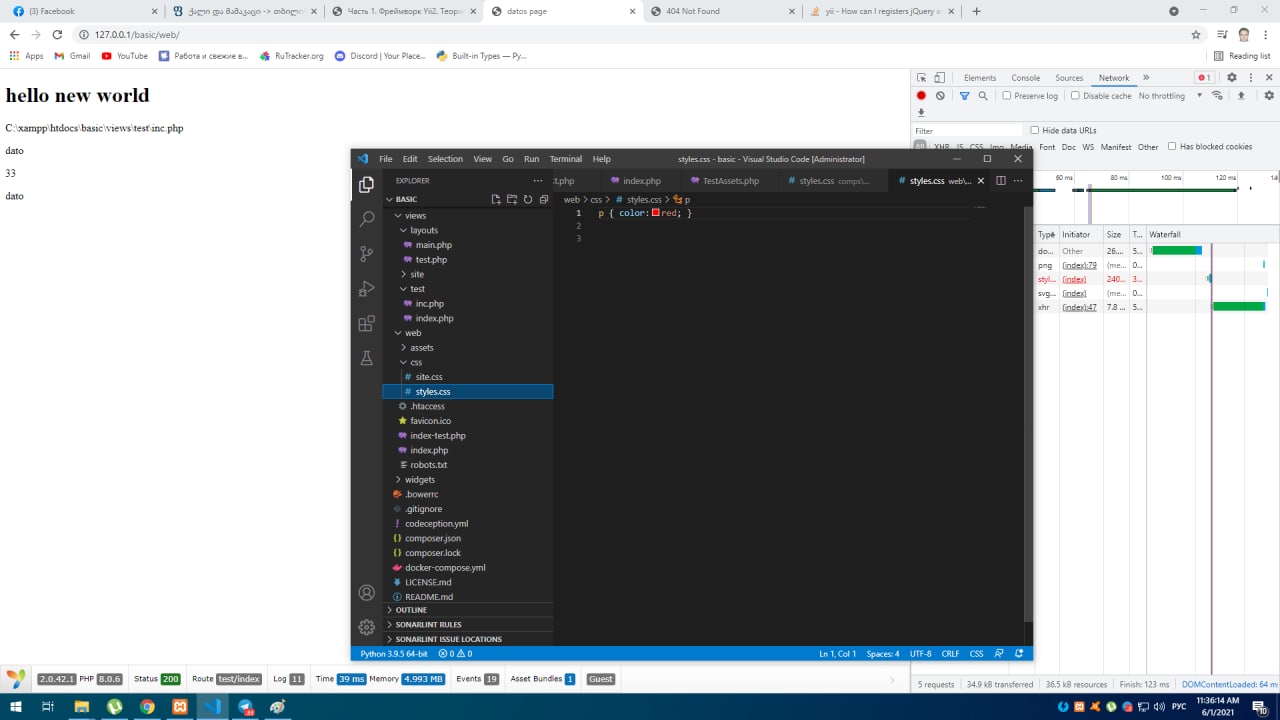Switch to DevTools Sources tab
Image resolution: width=1280 pixels, height=720 pixels.
tap(1069, 78)
